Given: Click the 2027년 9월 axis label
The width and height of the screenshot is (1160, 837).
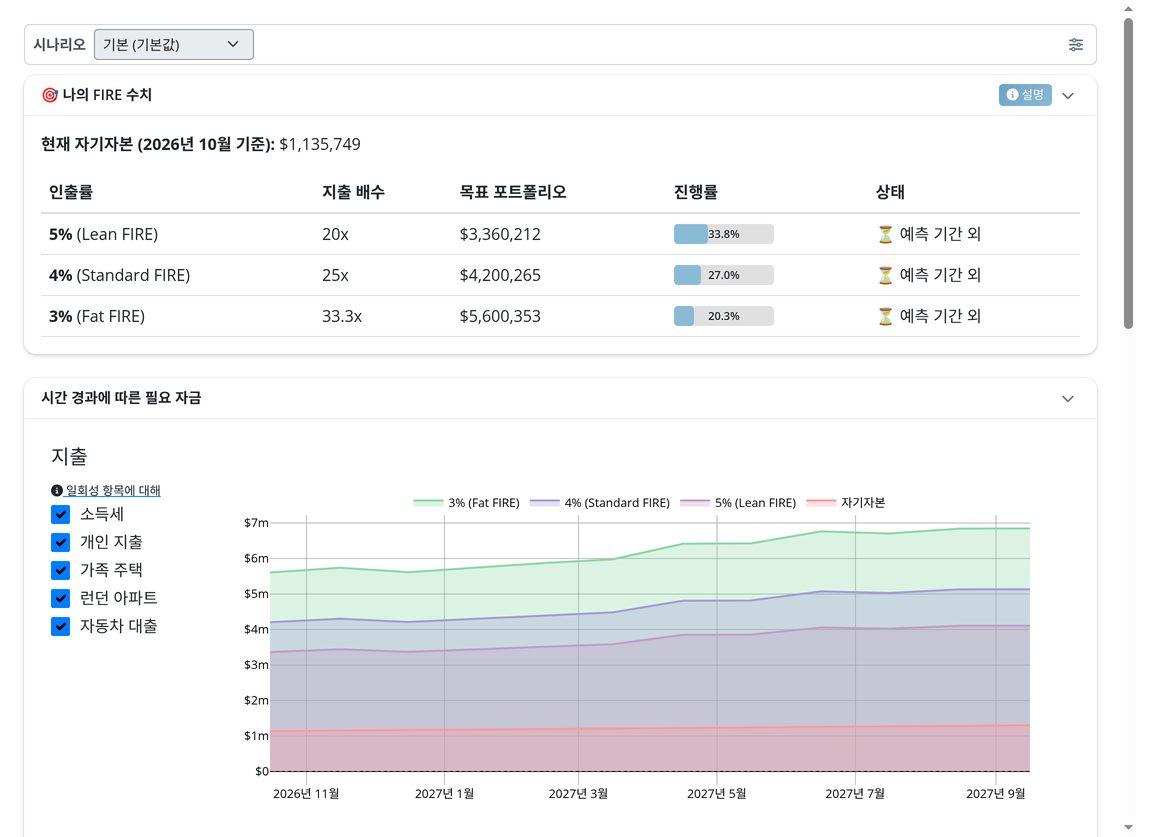Looking at the screenshot, I should [x=996, y=794].
